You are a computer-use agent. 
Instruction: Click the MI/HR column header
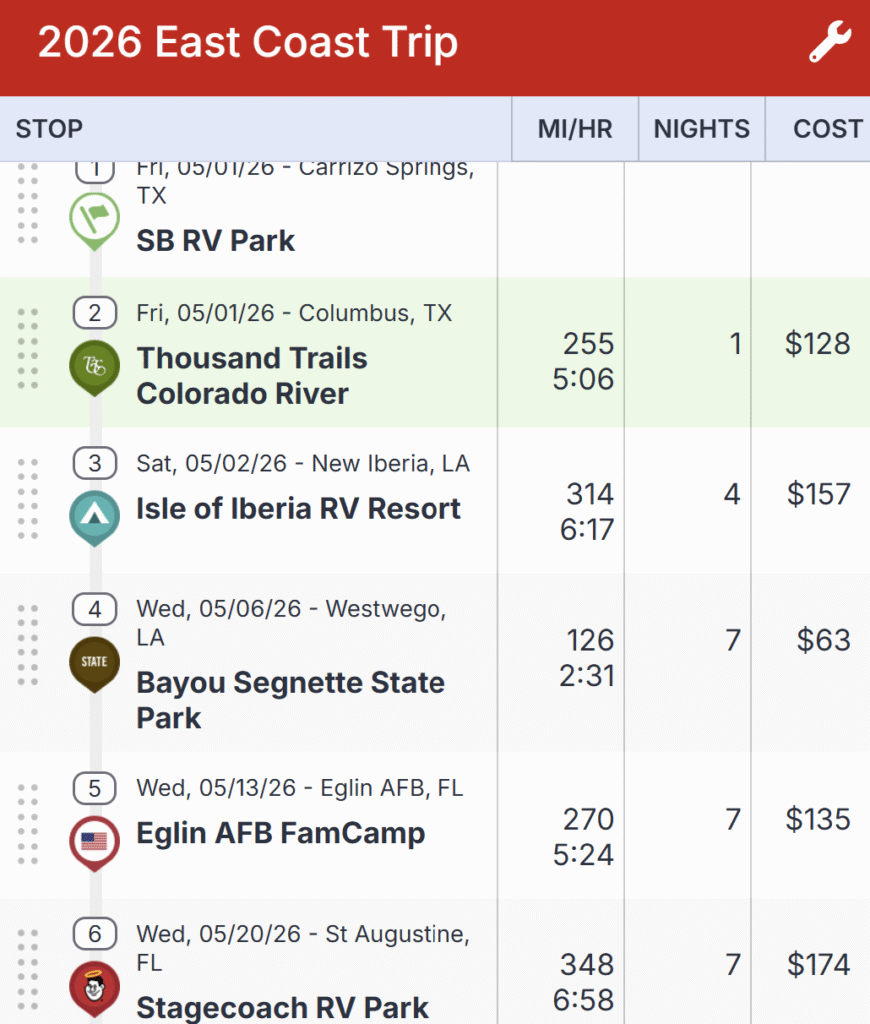[575, 129]
